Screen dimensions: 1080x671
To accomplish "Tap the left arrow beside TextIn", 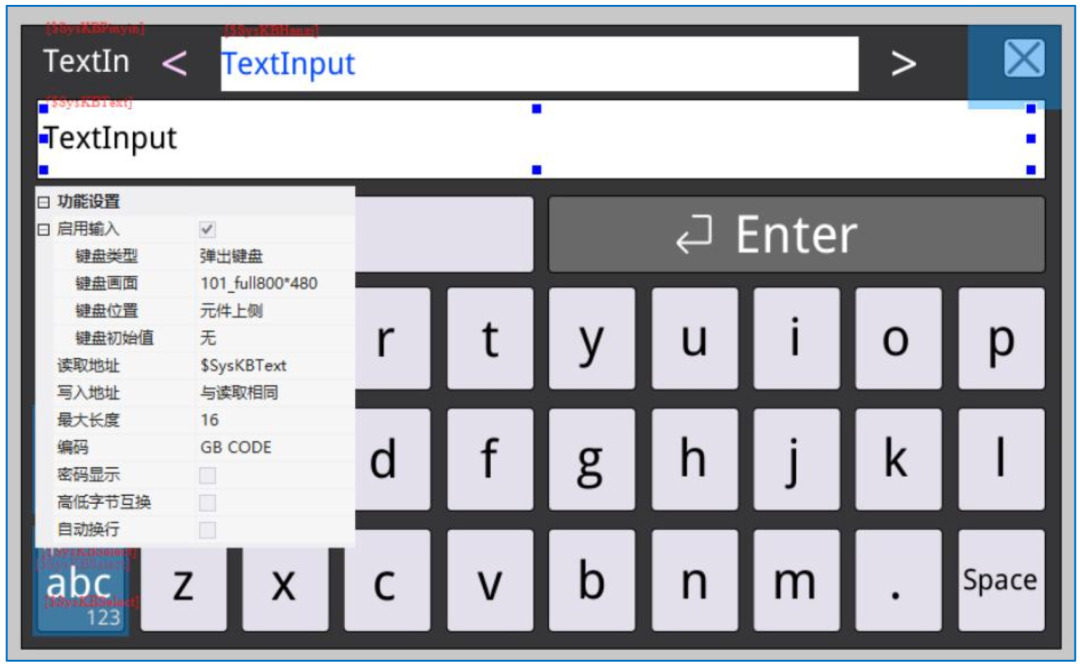I will pyautogui.click(x=174, y=64).
